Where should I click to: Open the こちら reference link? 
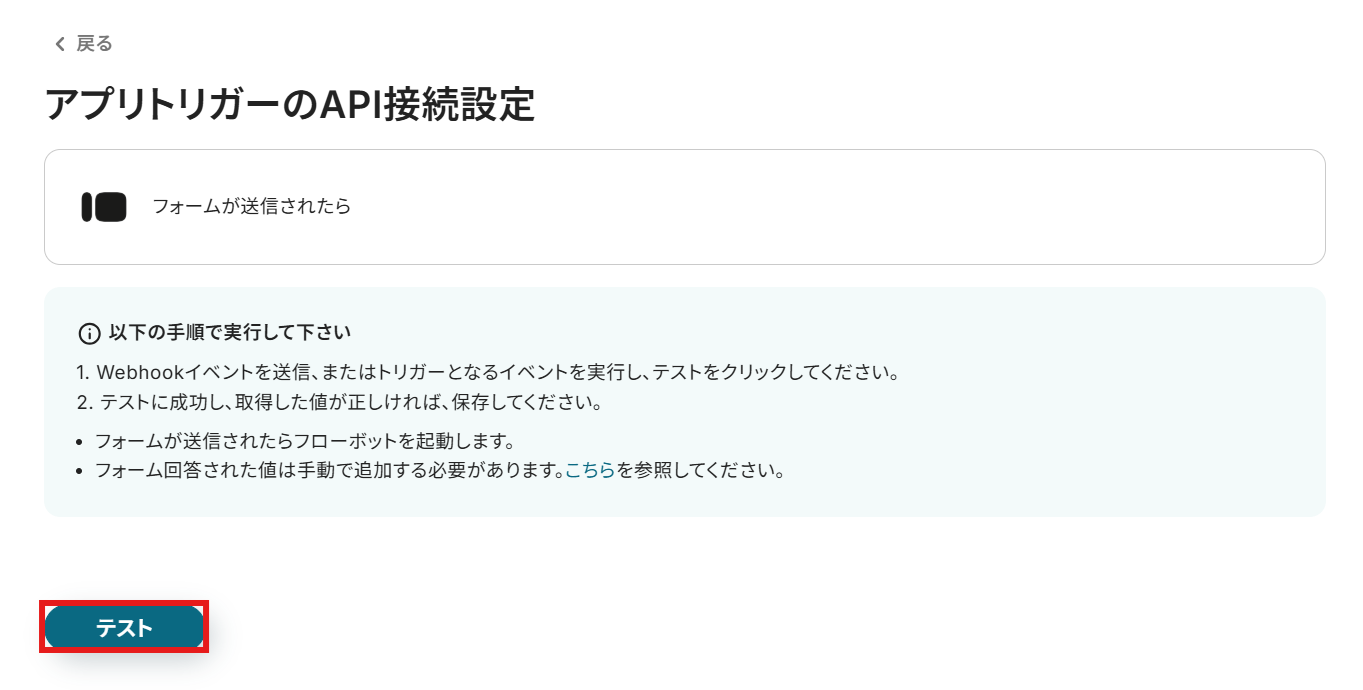point(590,470)
